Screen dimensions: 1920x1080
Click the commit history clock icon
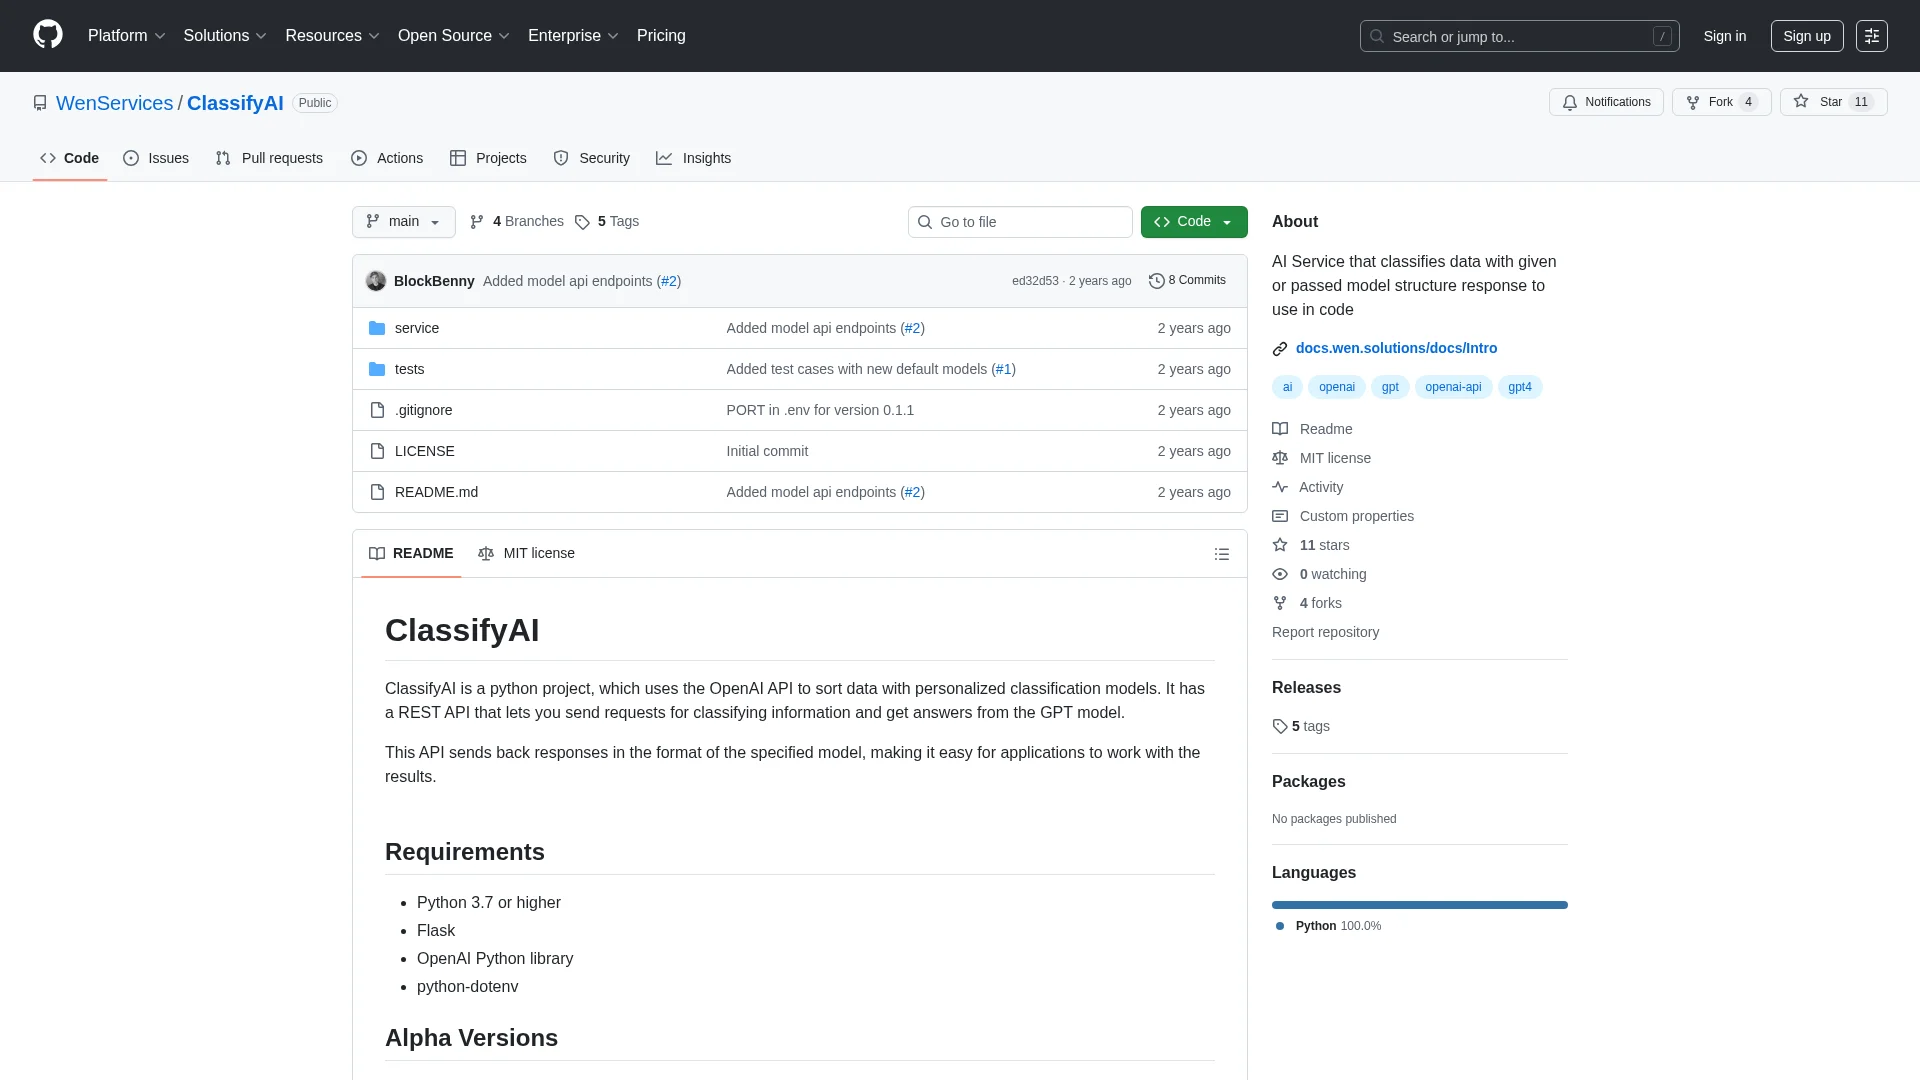pos(1156,281)
